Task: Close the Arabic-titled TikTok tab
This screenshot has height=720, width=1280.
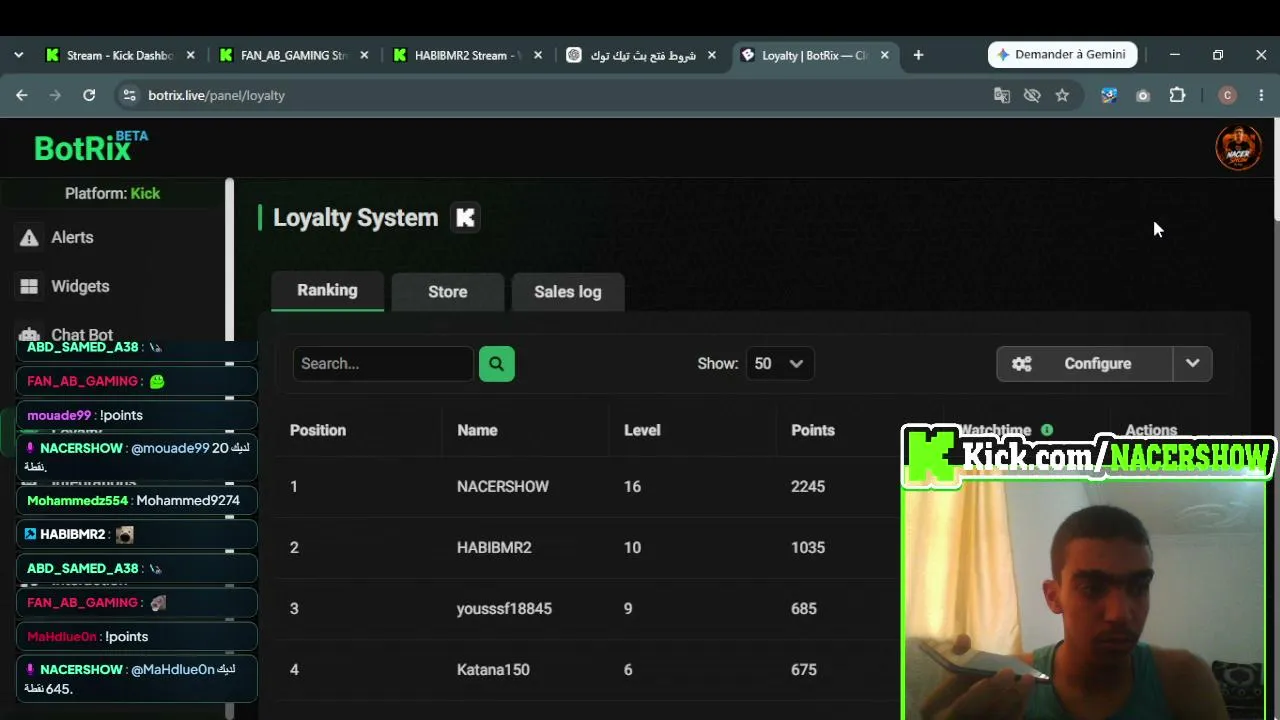Action: tap(712, 55)
